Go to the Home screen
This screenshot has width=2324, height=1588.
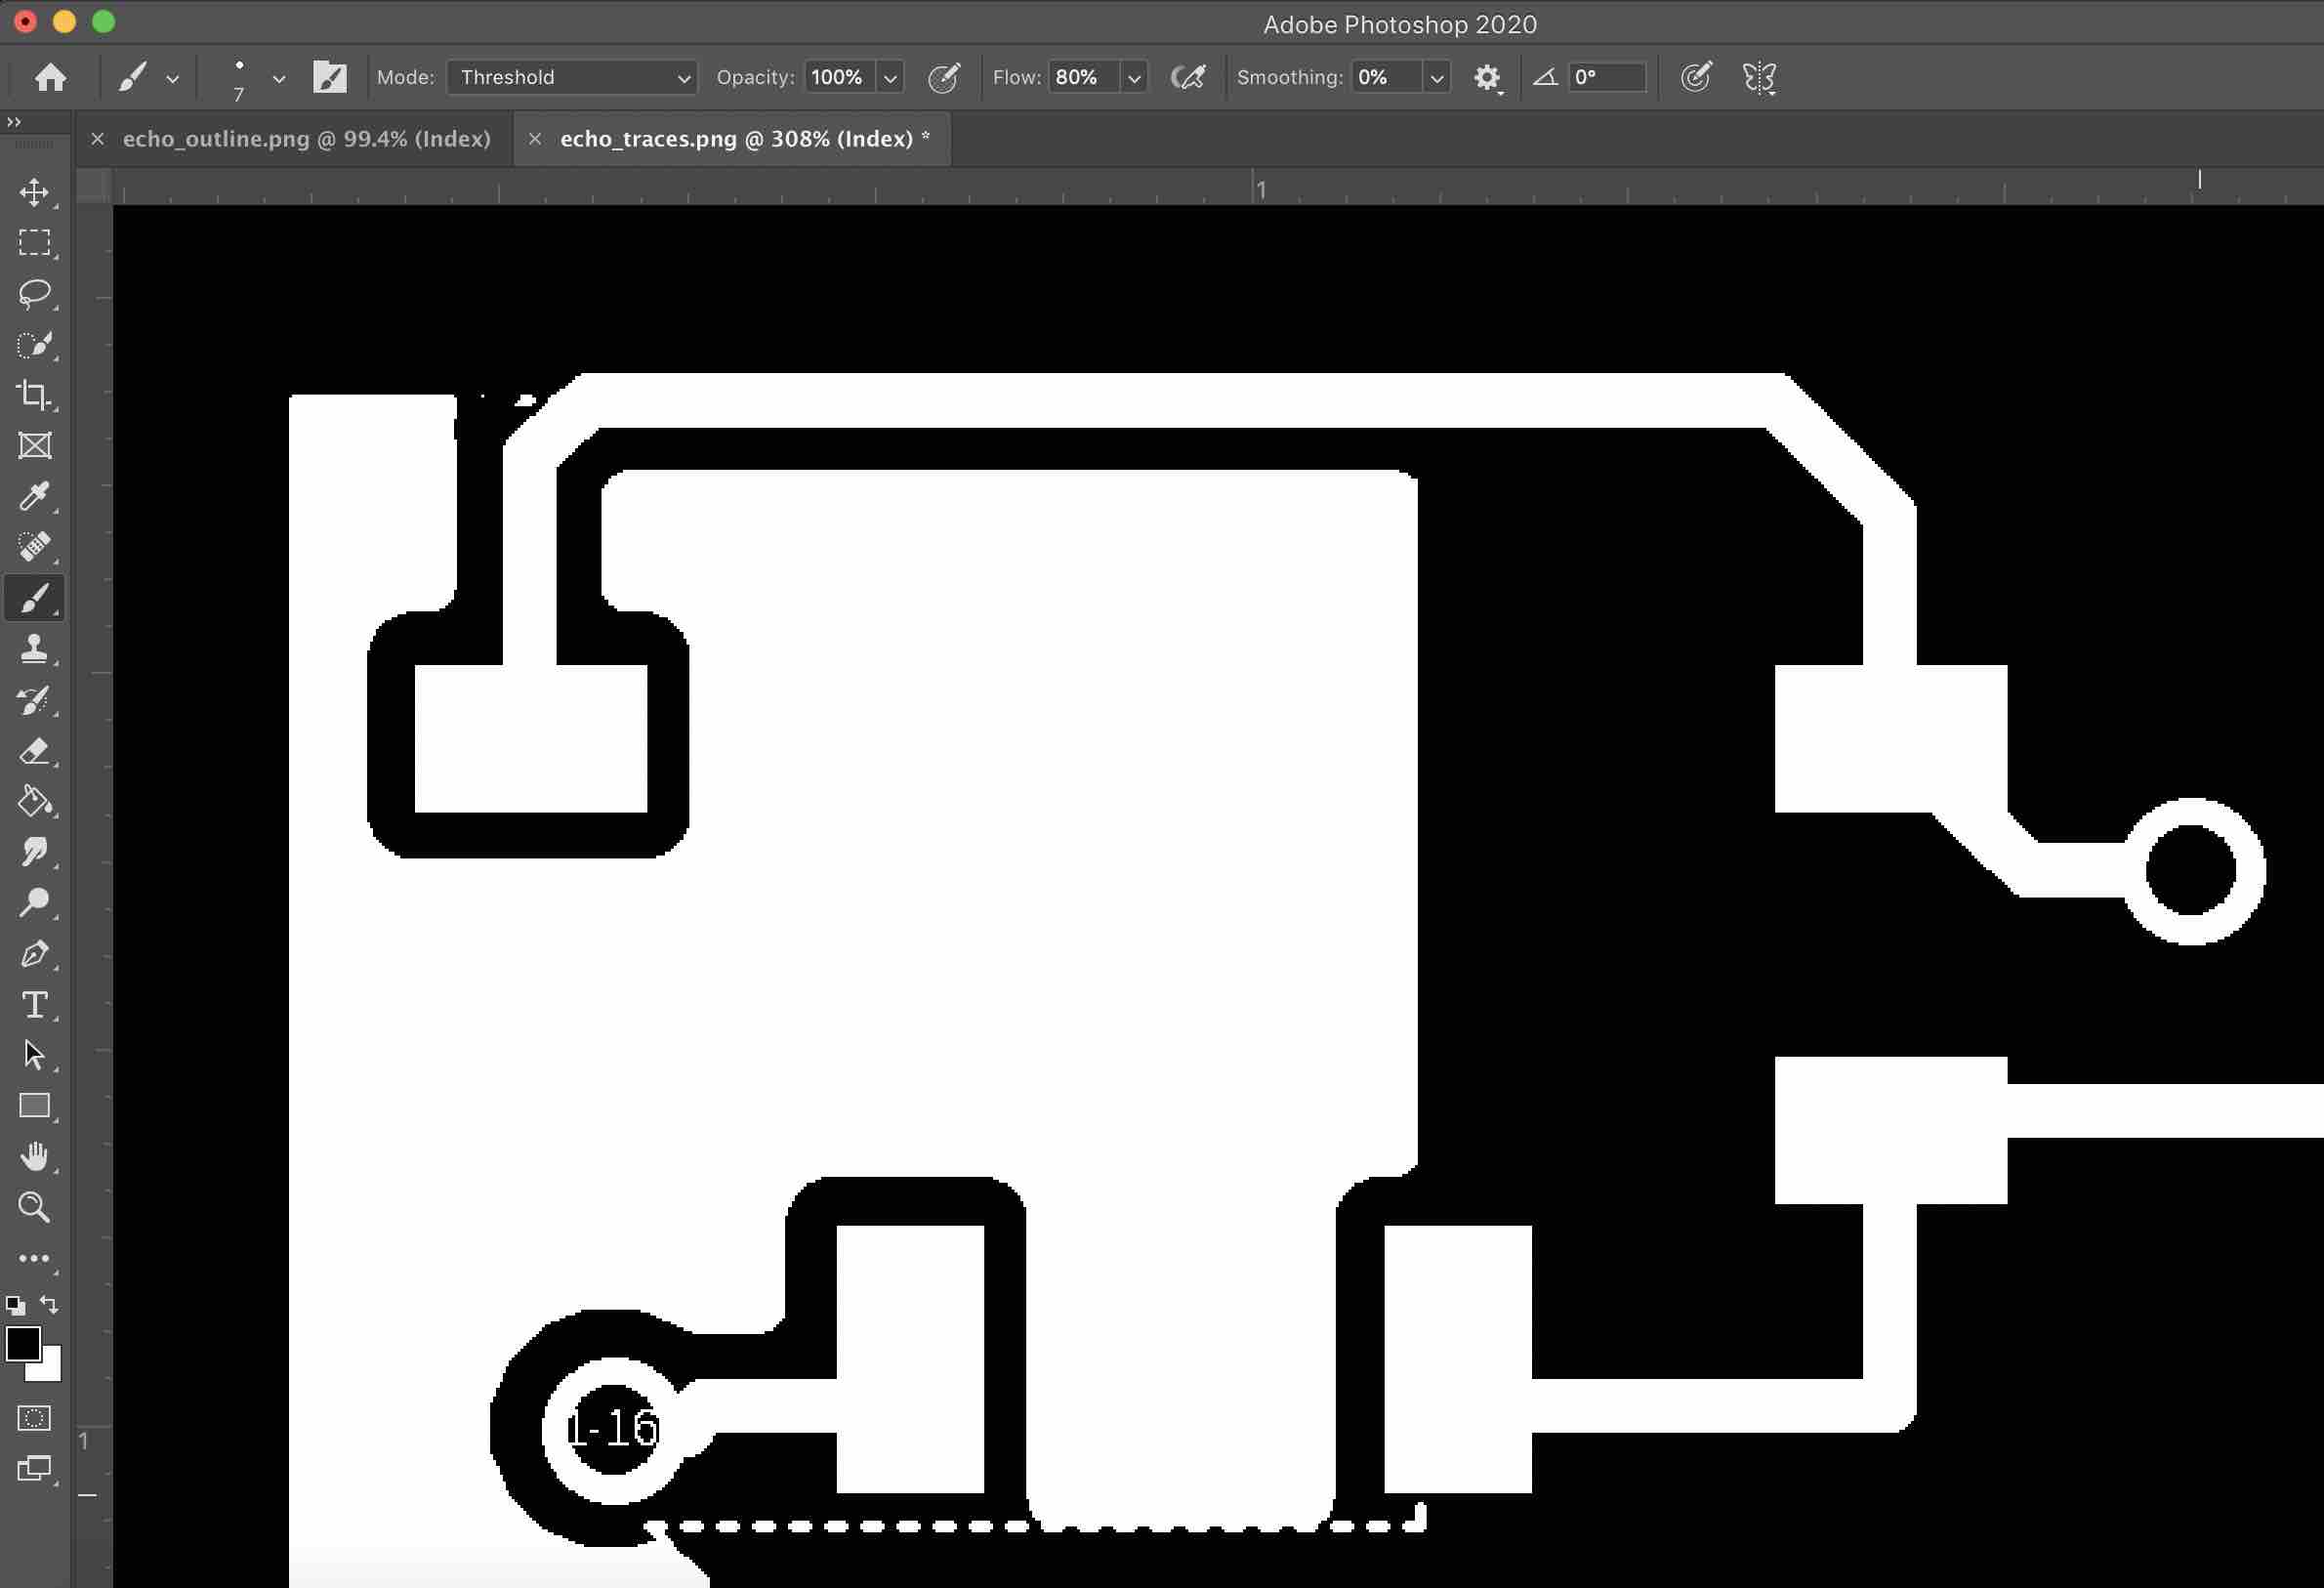coord(51,77)
